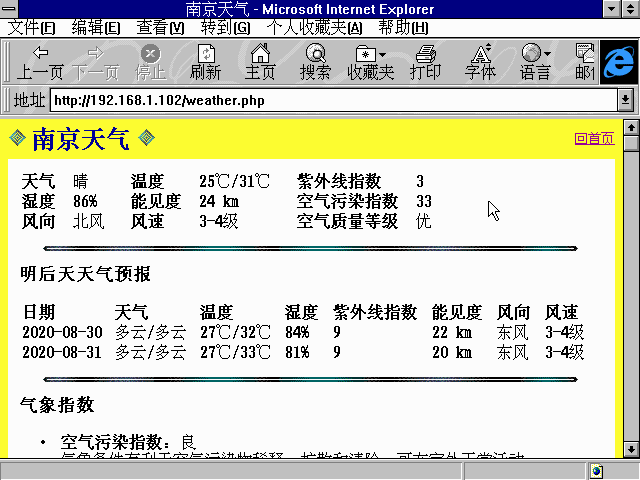The image size is (640, 480).
Task: Reload page with 刷新 button
Action: [206, 62]
